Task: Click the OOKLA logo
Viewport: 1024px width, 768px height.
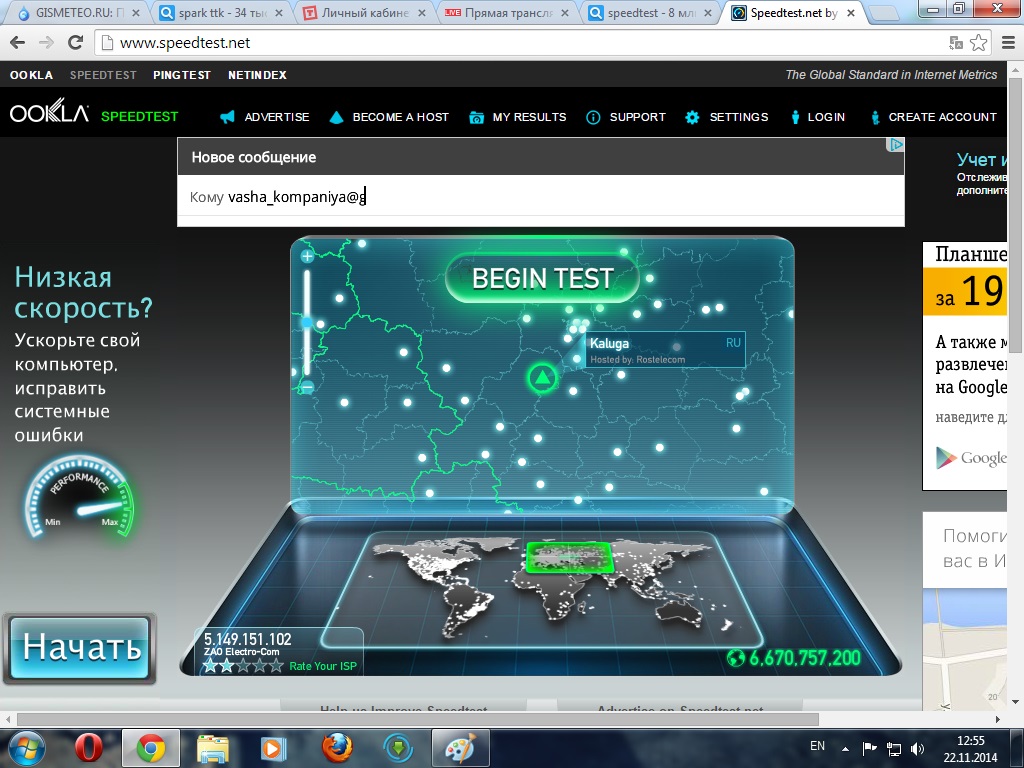Action: [50, 111]
